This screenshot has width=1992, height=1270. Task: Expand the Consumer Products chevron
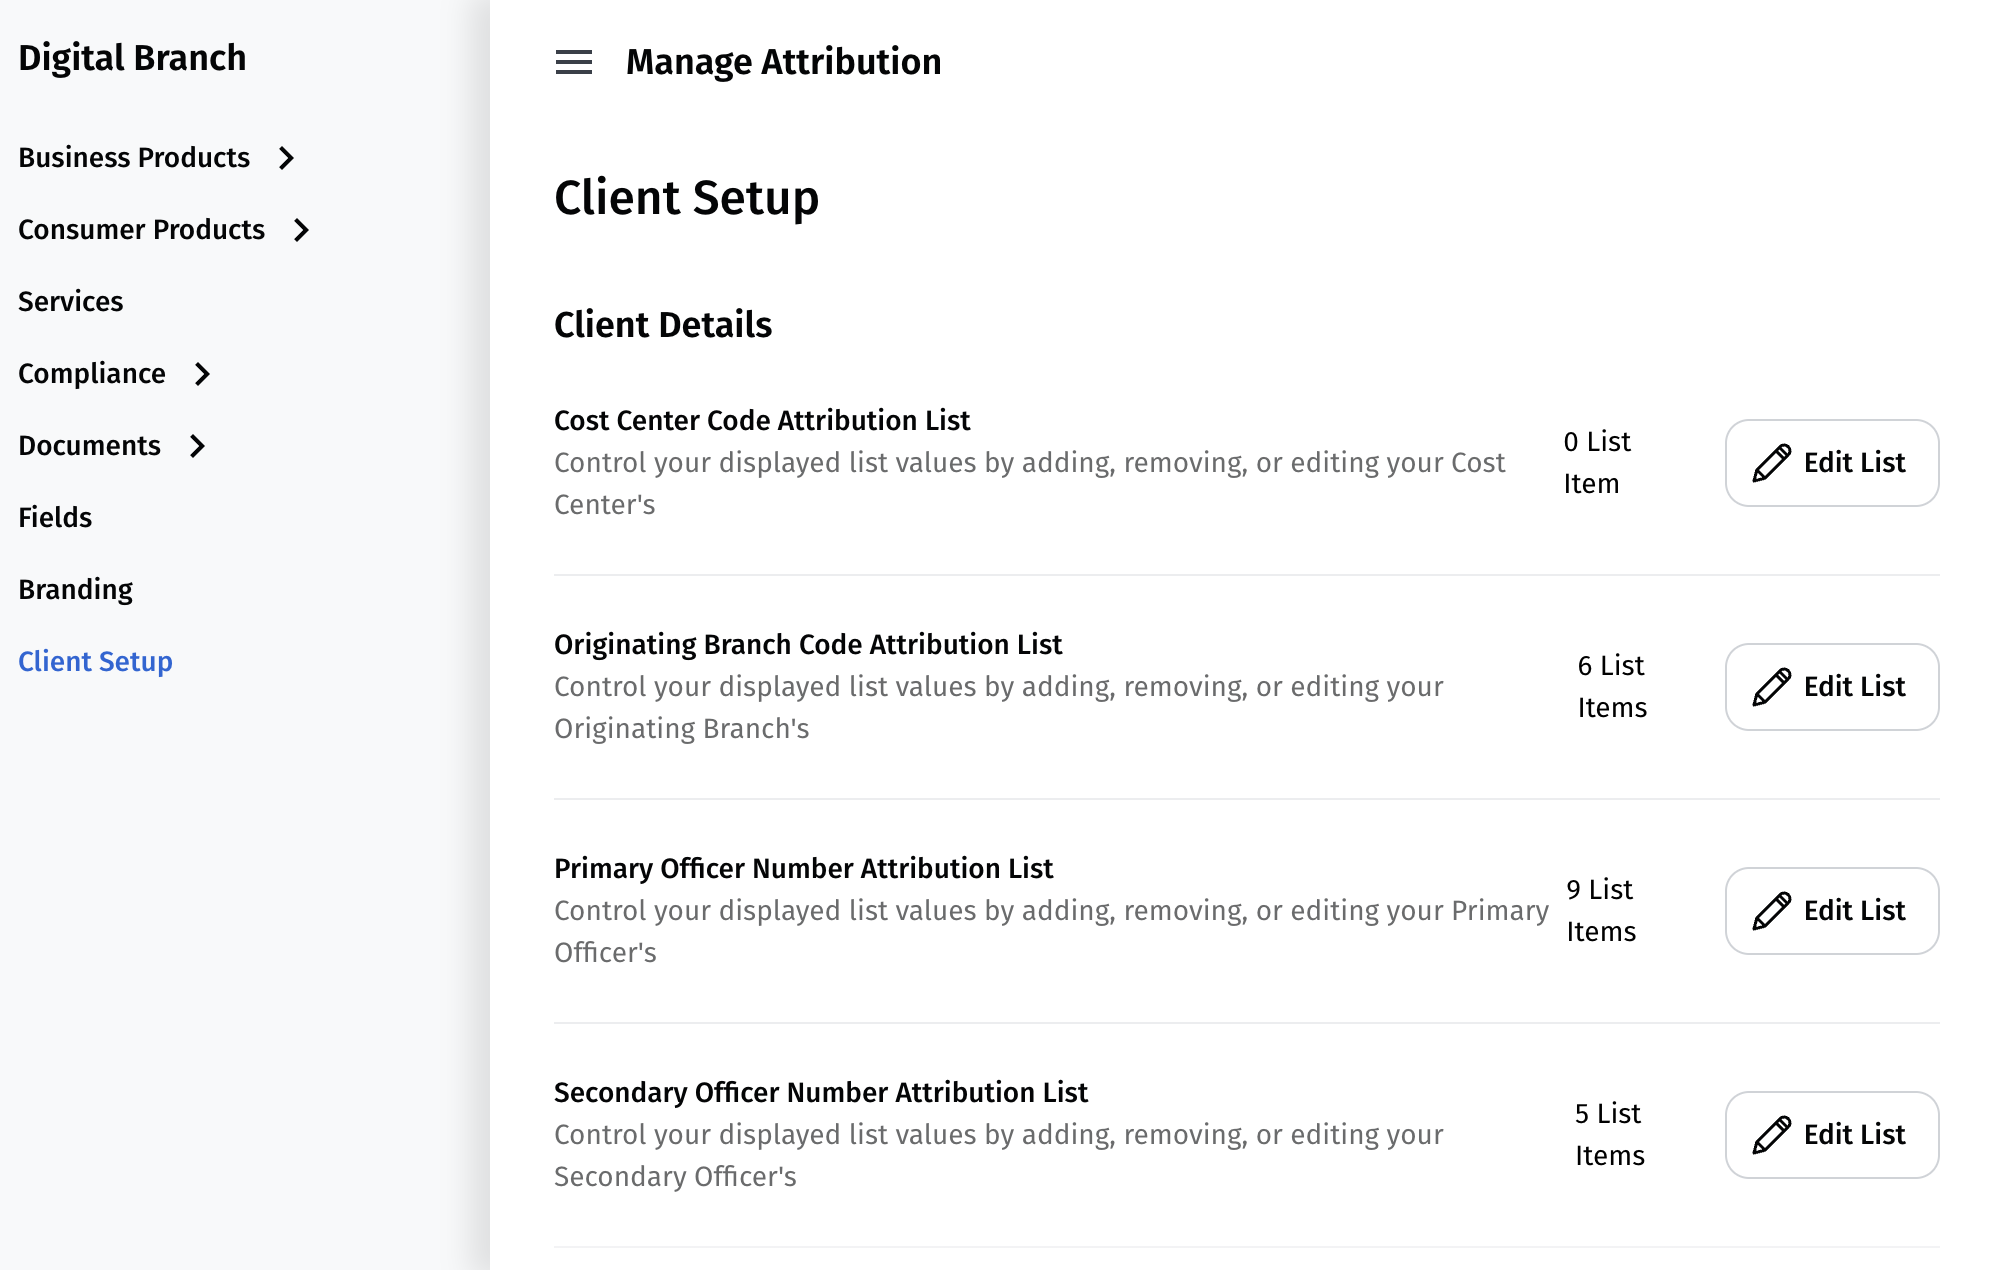(x=302, y=230)
